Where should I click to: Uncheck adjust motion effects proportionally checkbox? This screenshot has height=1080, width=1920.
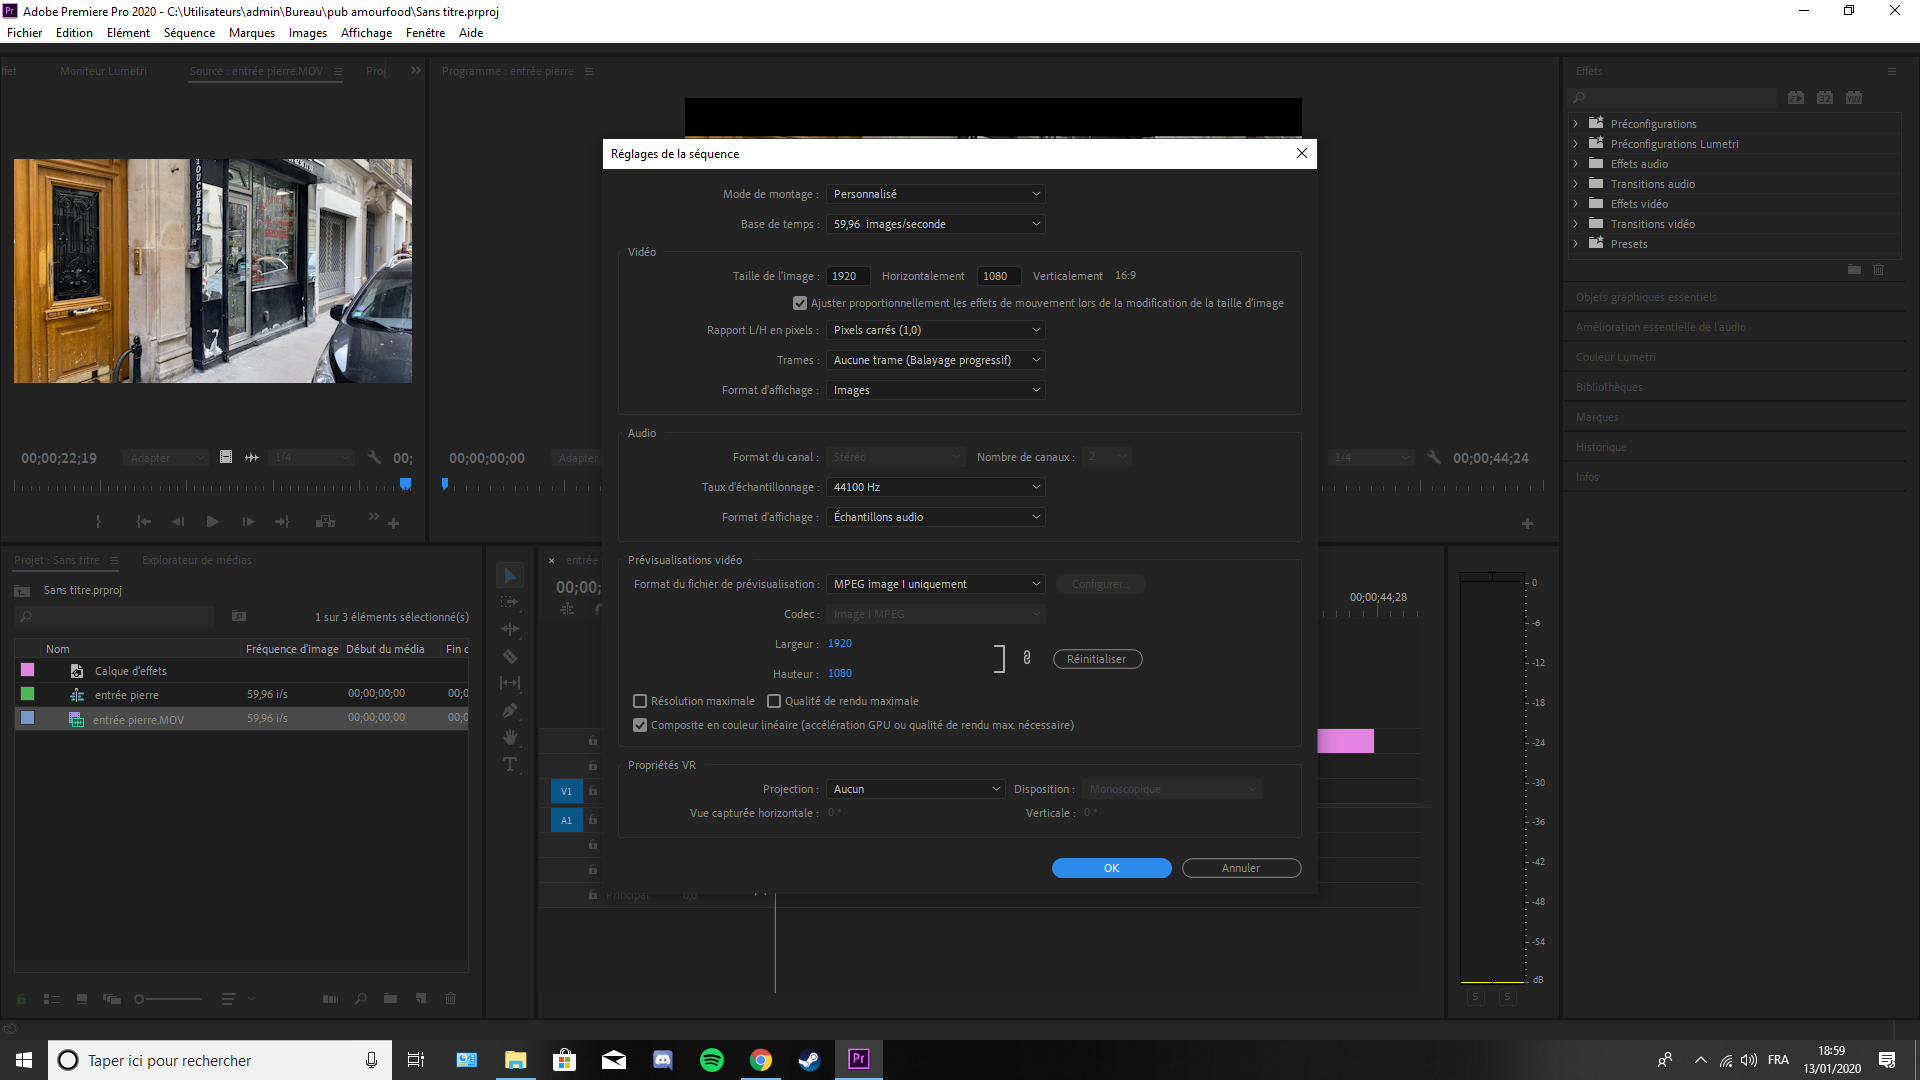[x=800, y=303]
